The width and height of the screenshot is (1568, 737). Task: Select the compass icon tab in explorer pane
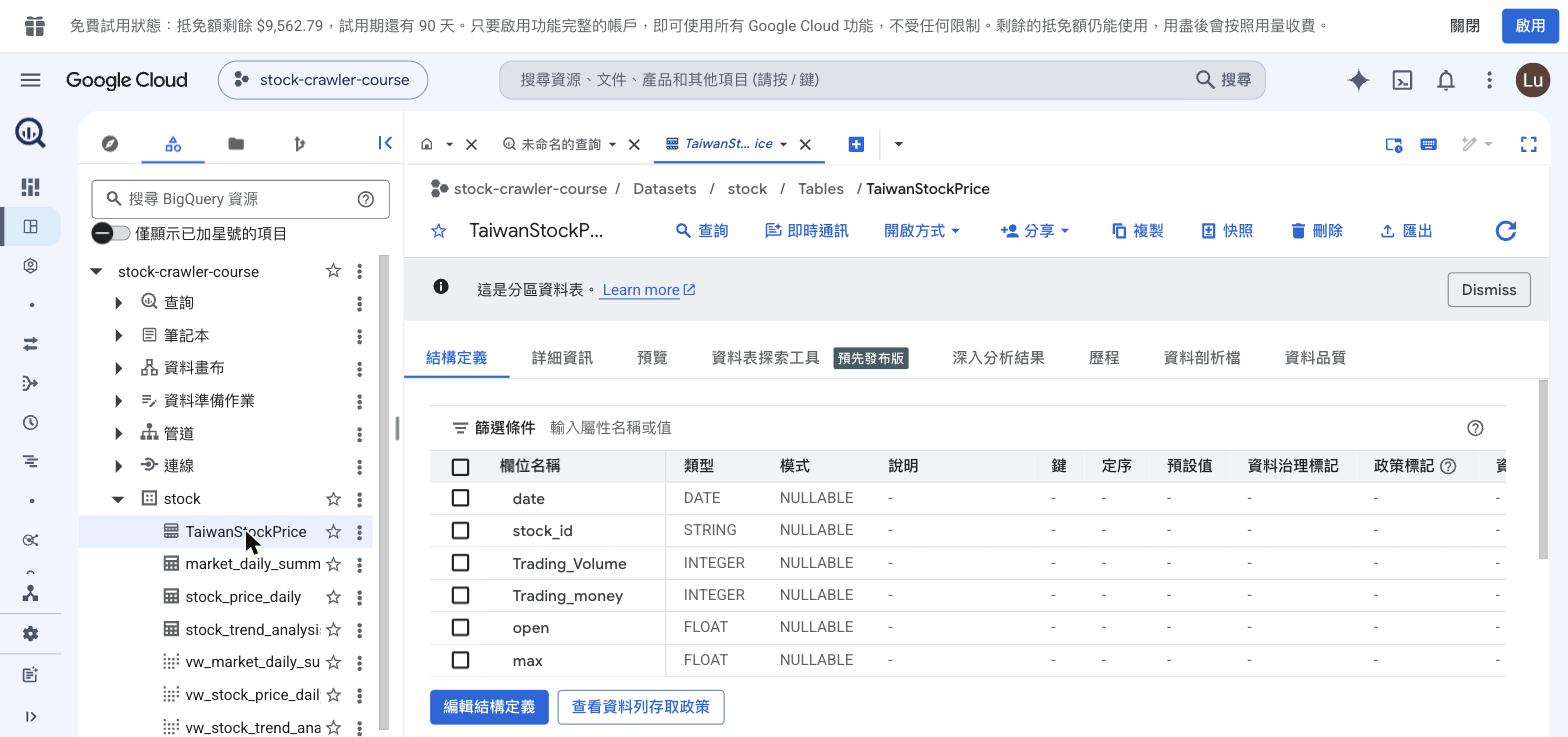tap(110, 144)
